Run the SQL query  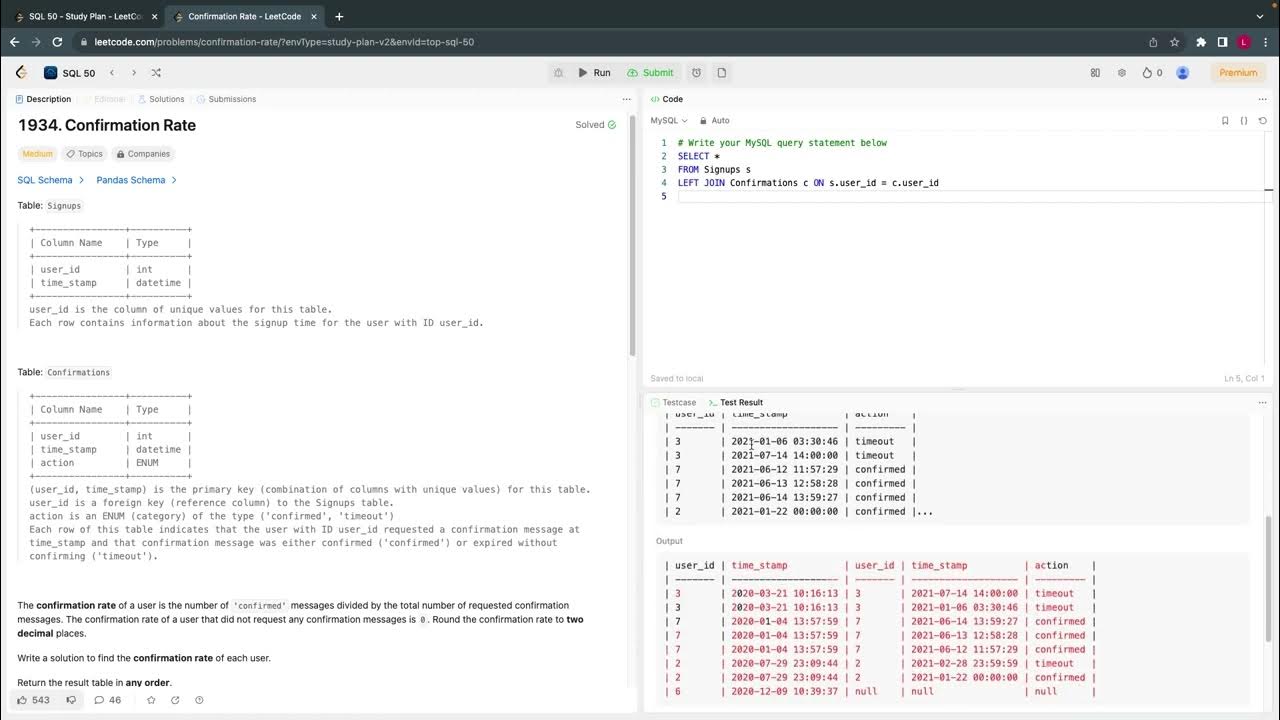594,73
